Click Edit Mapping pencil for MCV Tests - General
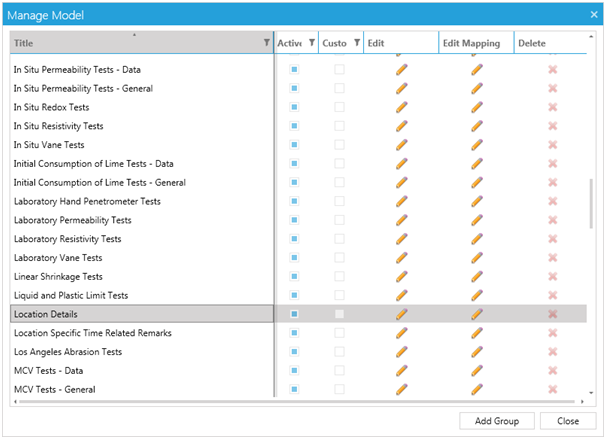 [x=477, y=389]
